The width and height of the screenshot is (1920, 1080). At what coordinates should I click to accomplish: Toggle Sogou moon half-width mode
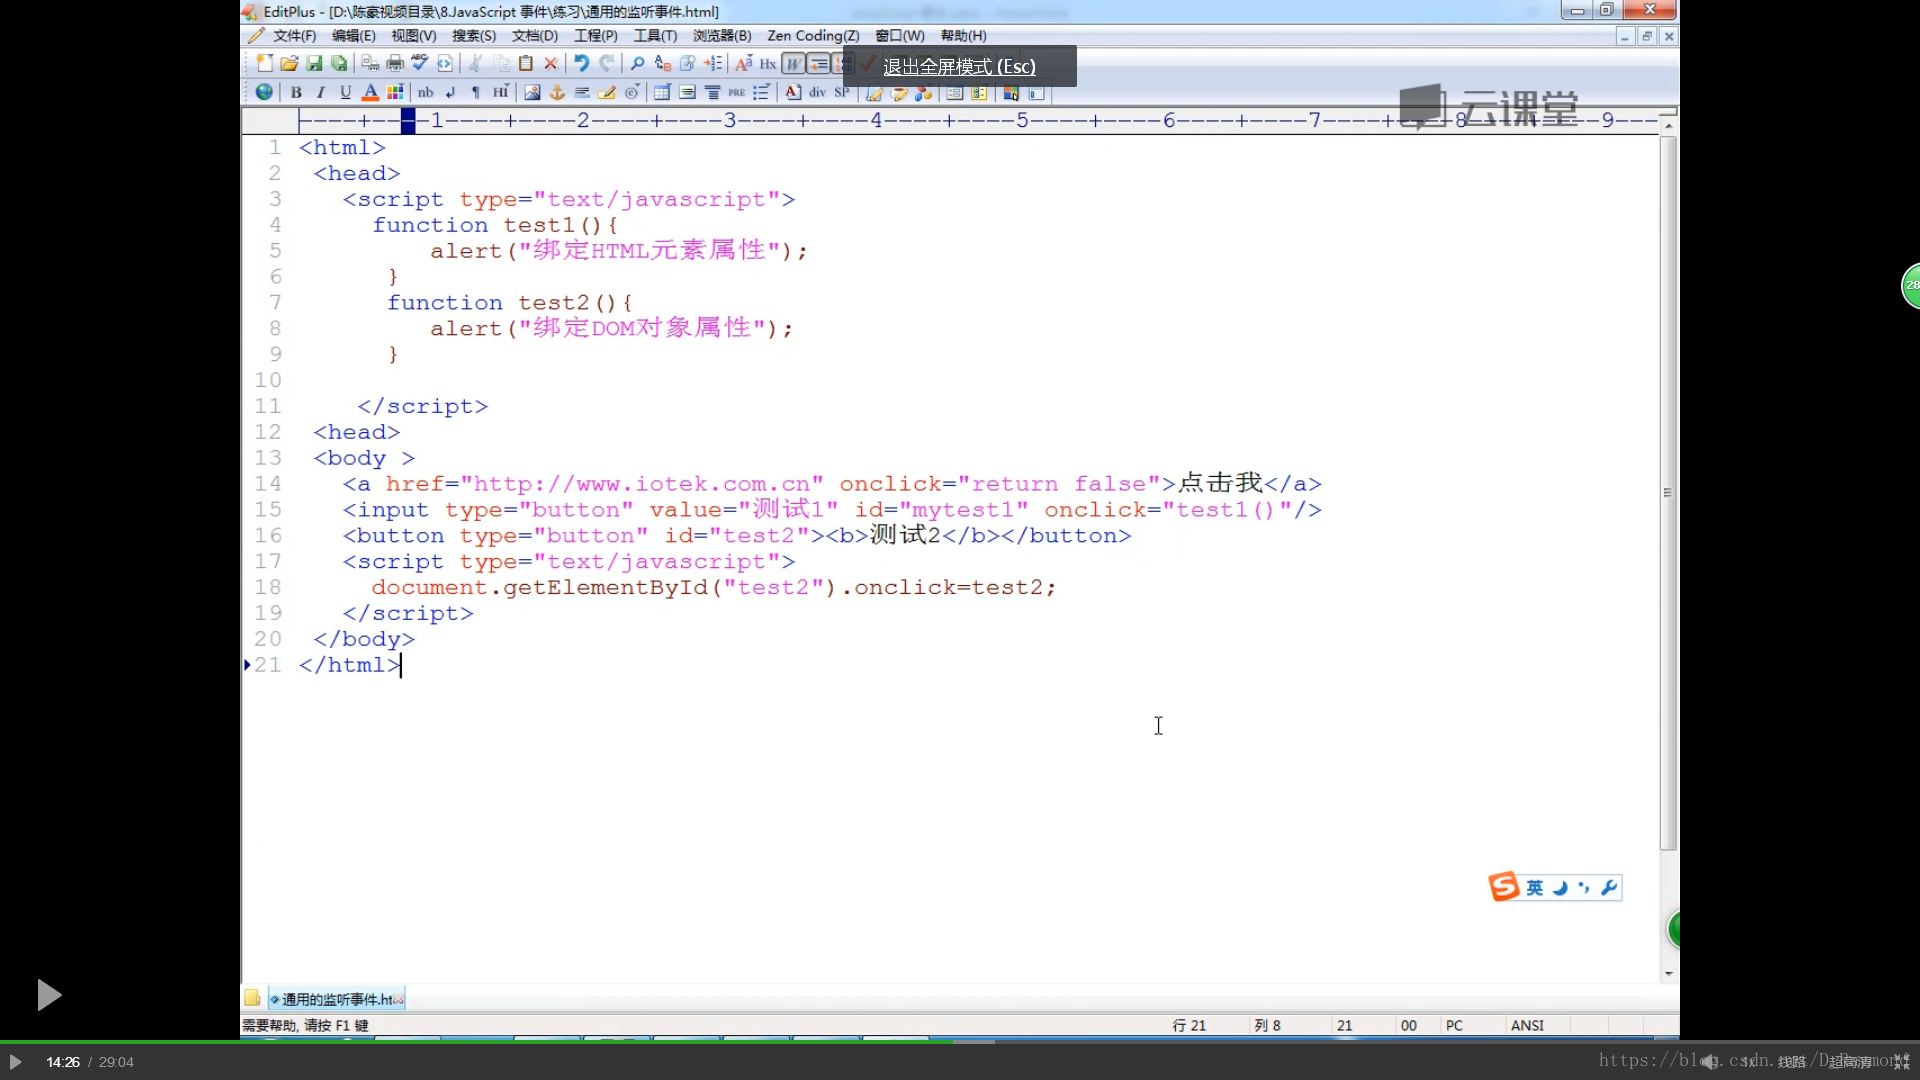(x=1560, y=887)
